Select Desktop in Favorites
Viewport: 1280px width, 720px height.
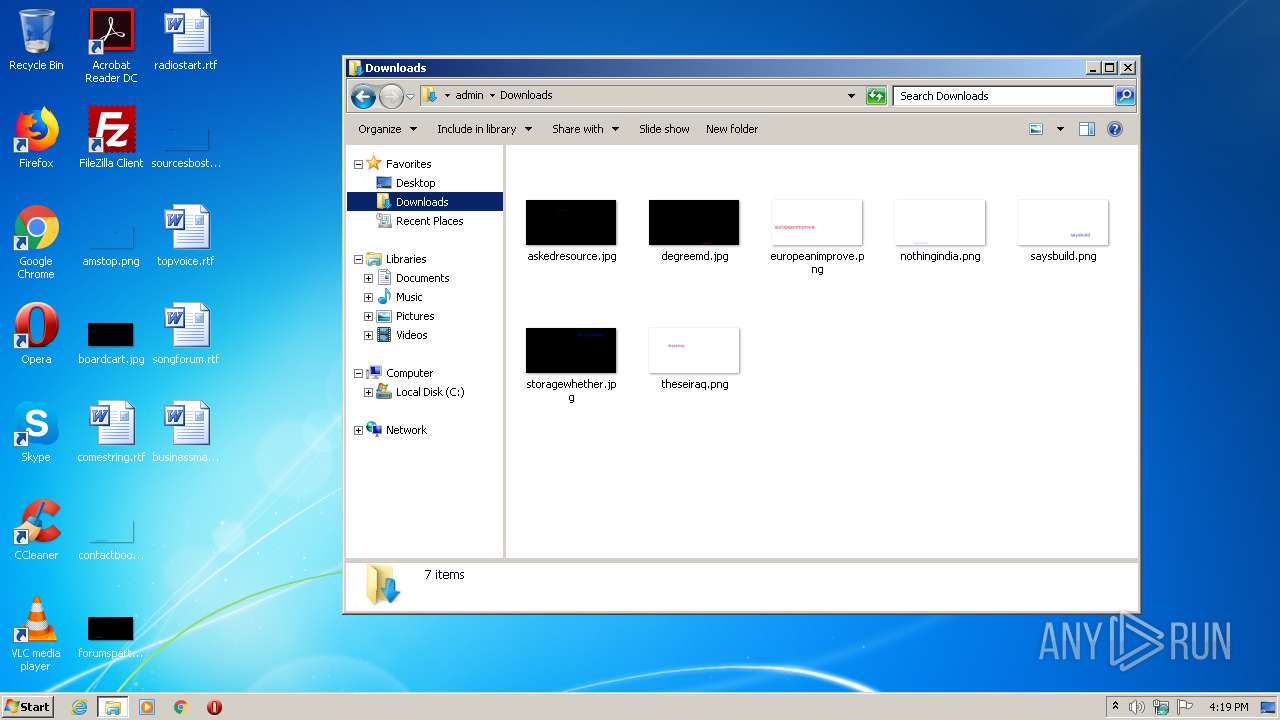(415, 183)
